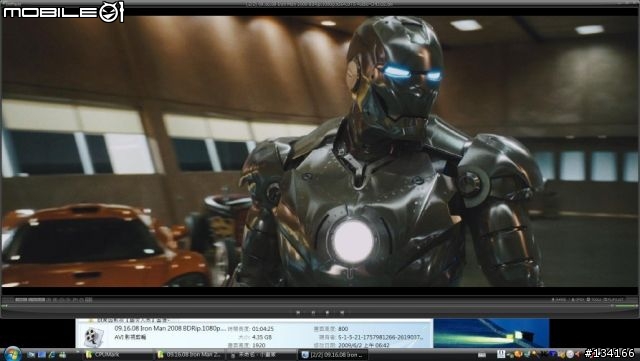Click the file size value 4.35 GB
This screenshot has width=640, height=361.
point(262,337)
